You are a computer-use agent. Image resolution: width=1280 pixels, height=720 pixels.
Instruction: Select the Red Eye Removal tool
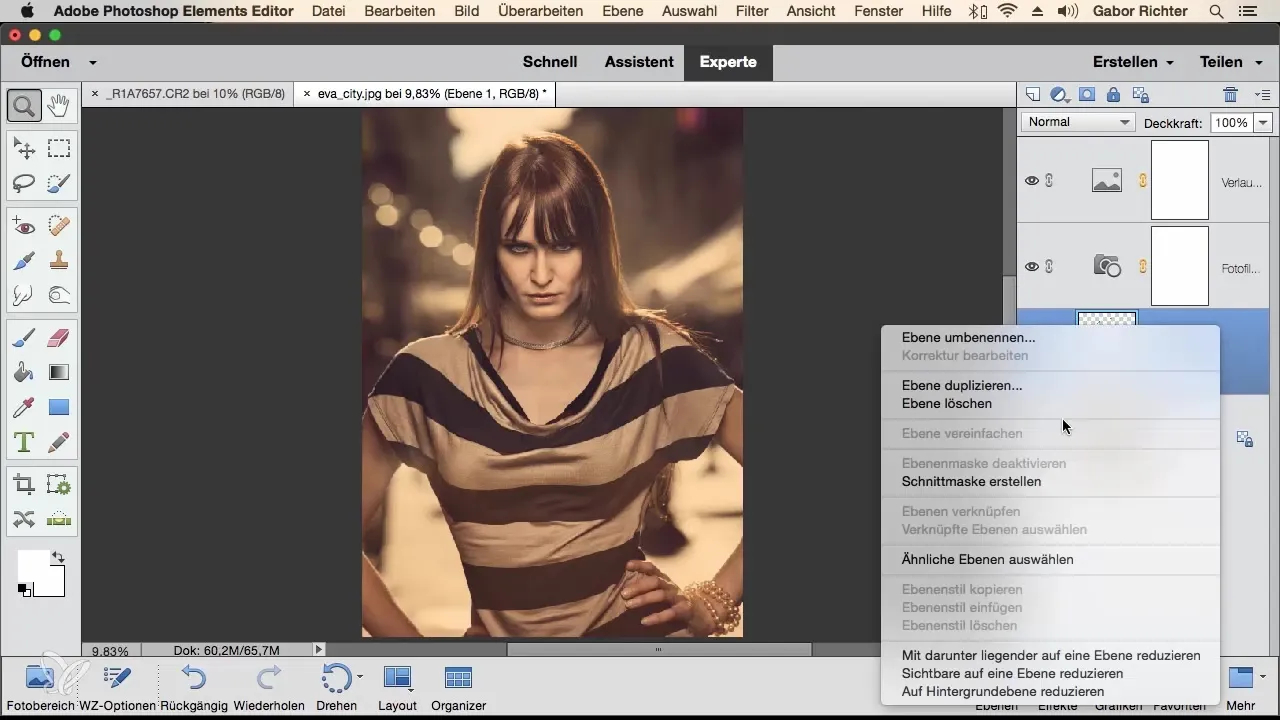click(x=24, y=227)
